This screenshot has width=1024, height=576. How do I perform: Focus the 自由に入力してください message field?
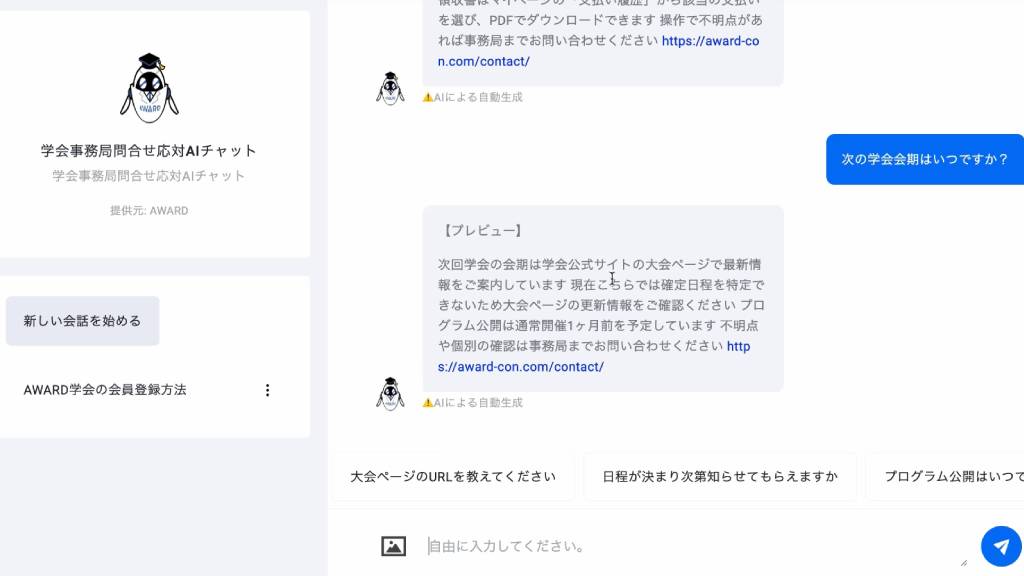click(x=690, y=546)
